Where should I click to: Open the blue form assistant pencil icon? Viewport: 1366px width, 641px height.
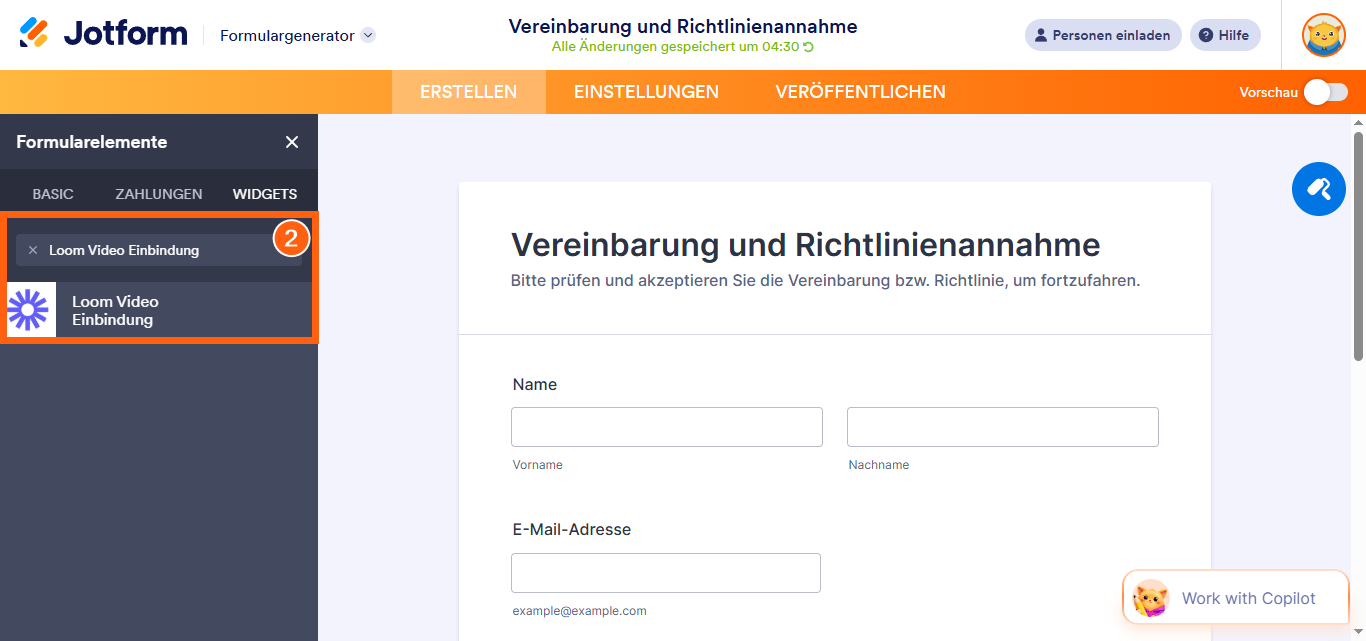click(1318, 188)
